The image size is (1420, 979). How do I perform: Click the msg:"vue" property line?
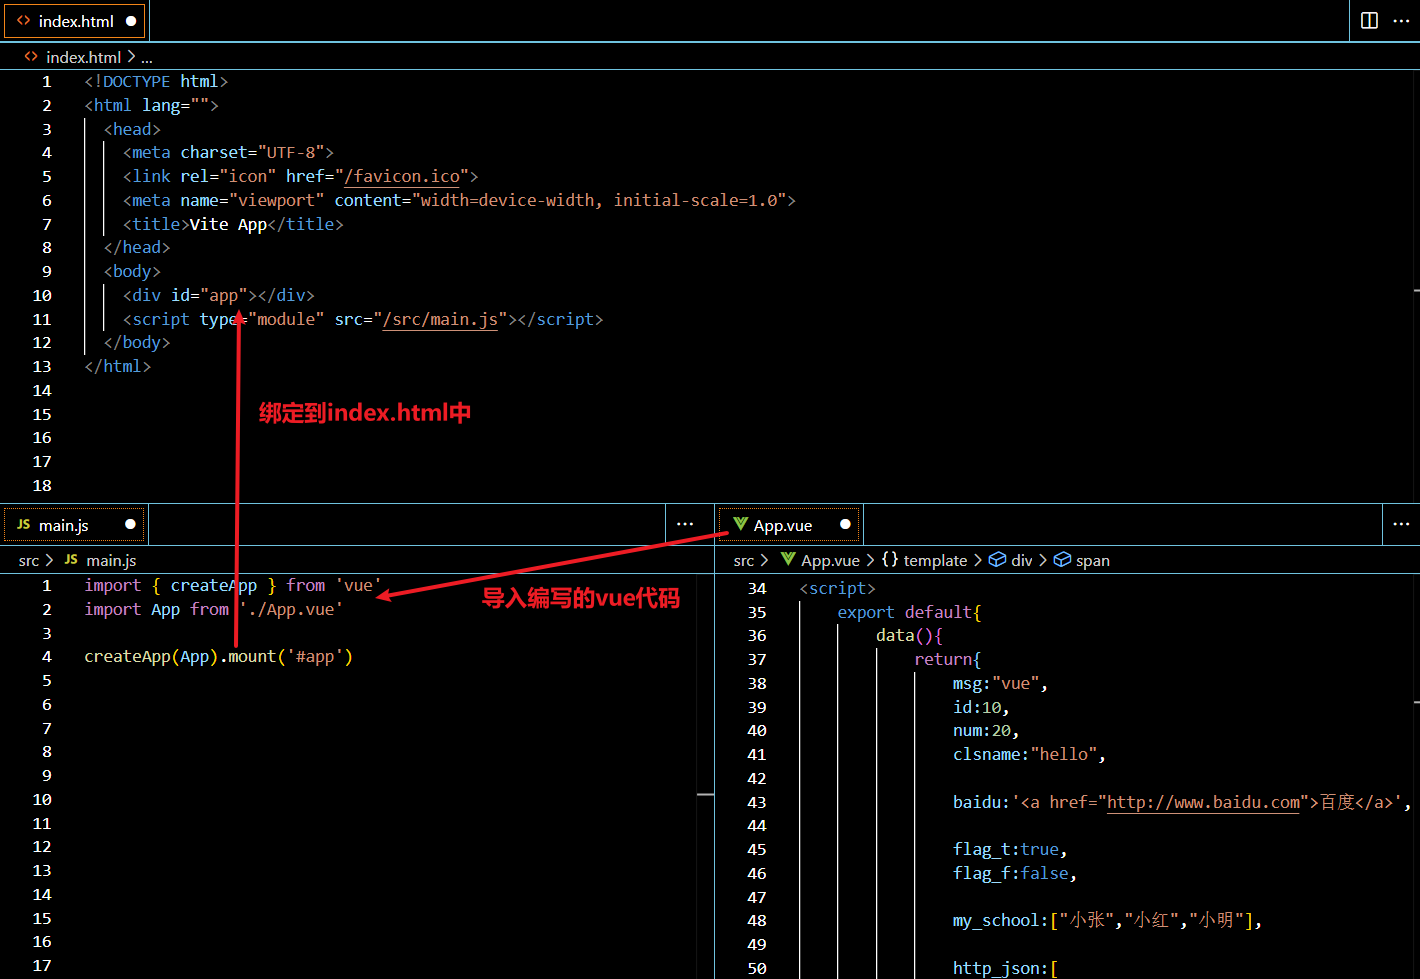tap(1000, 683)
